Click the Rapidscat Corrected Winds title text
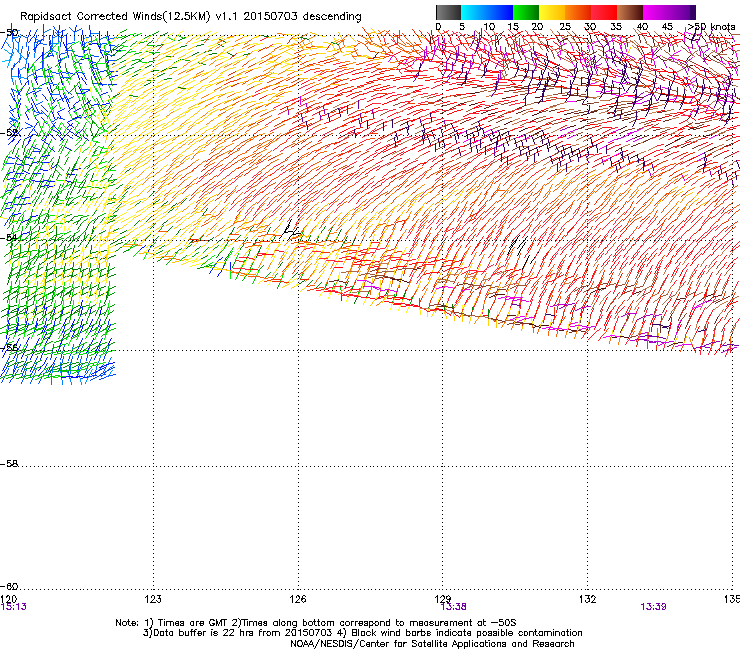The height and width of the screenshot is (650, 740). [191, 17]
